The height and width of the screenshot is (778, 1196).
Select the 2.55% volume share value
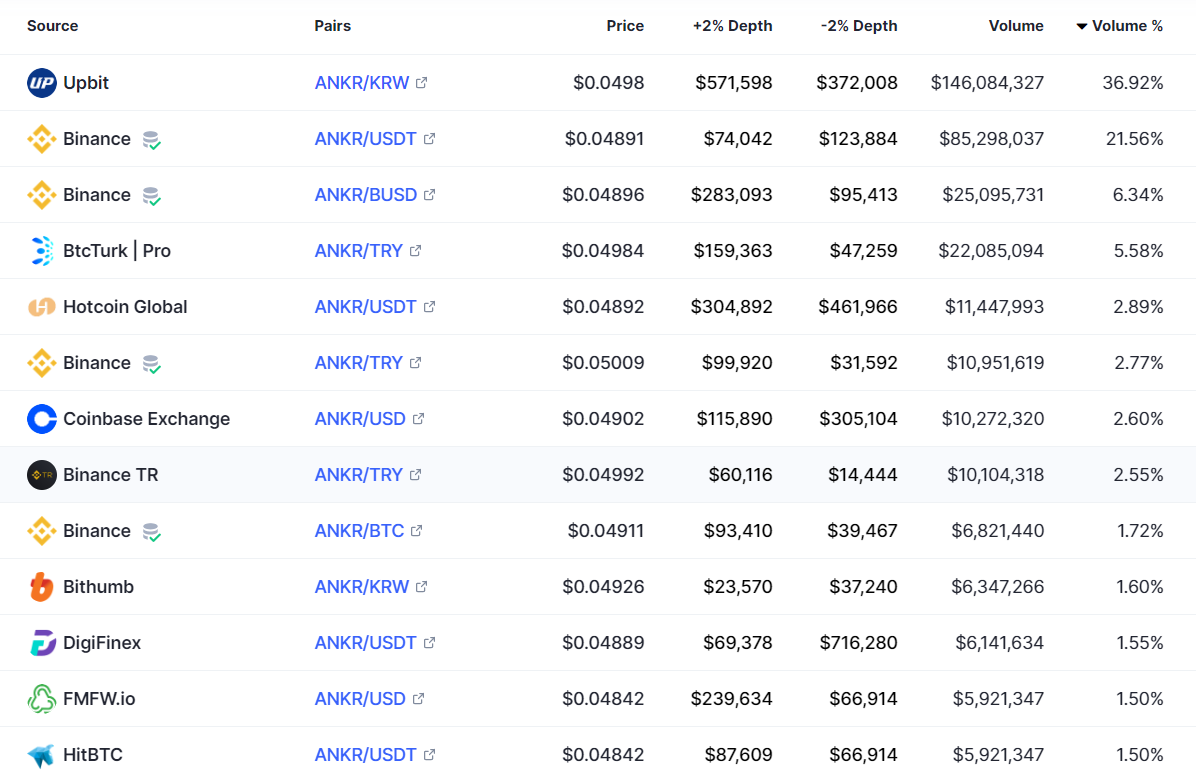pyautogui.click(x=1138, y=474)
